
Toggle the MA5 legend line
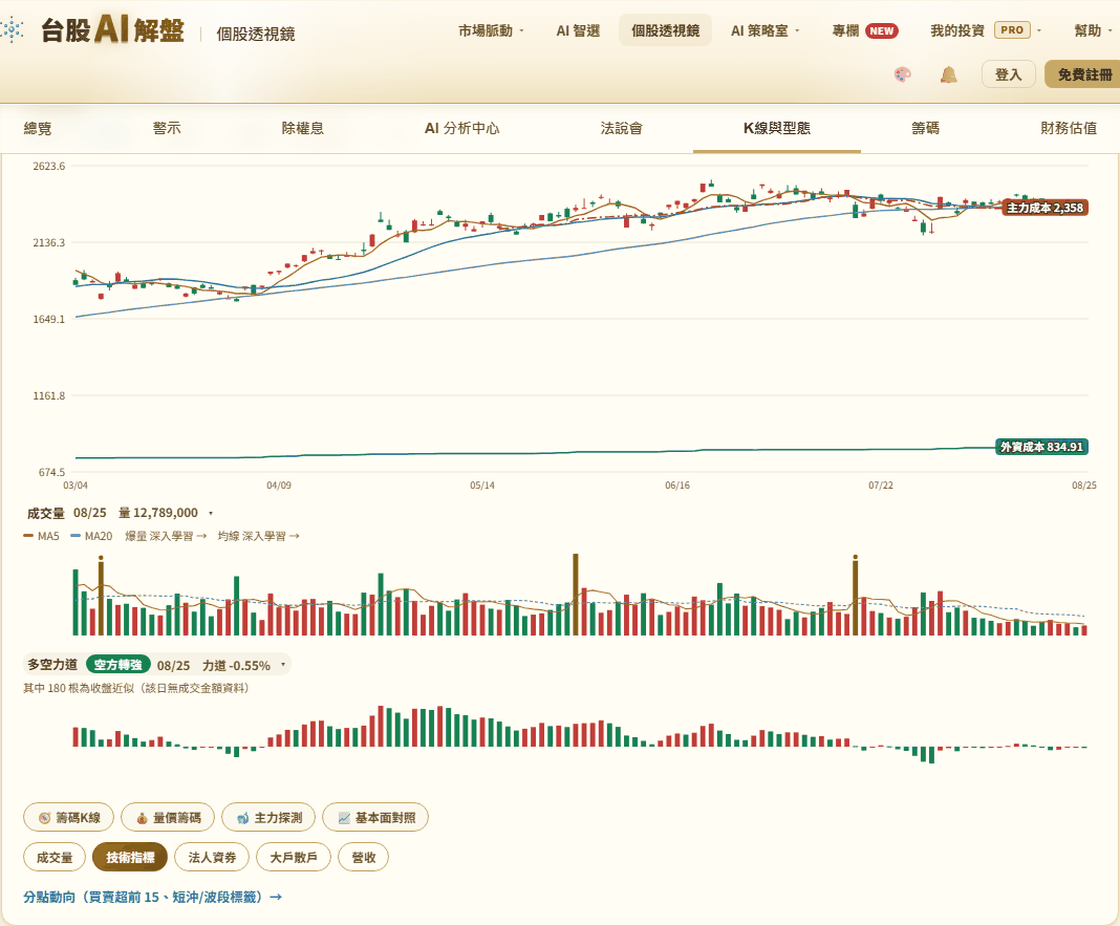click(41, 536)
